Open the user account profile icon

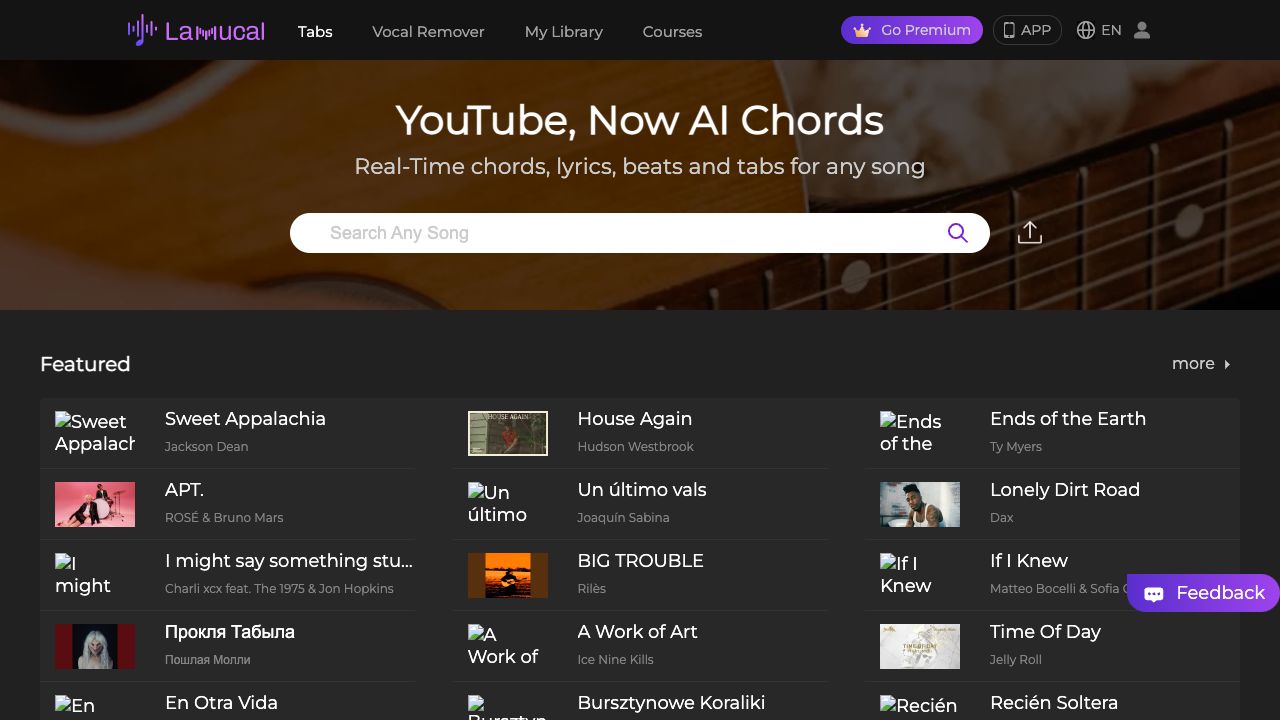pos(1142,30)
